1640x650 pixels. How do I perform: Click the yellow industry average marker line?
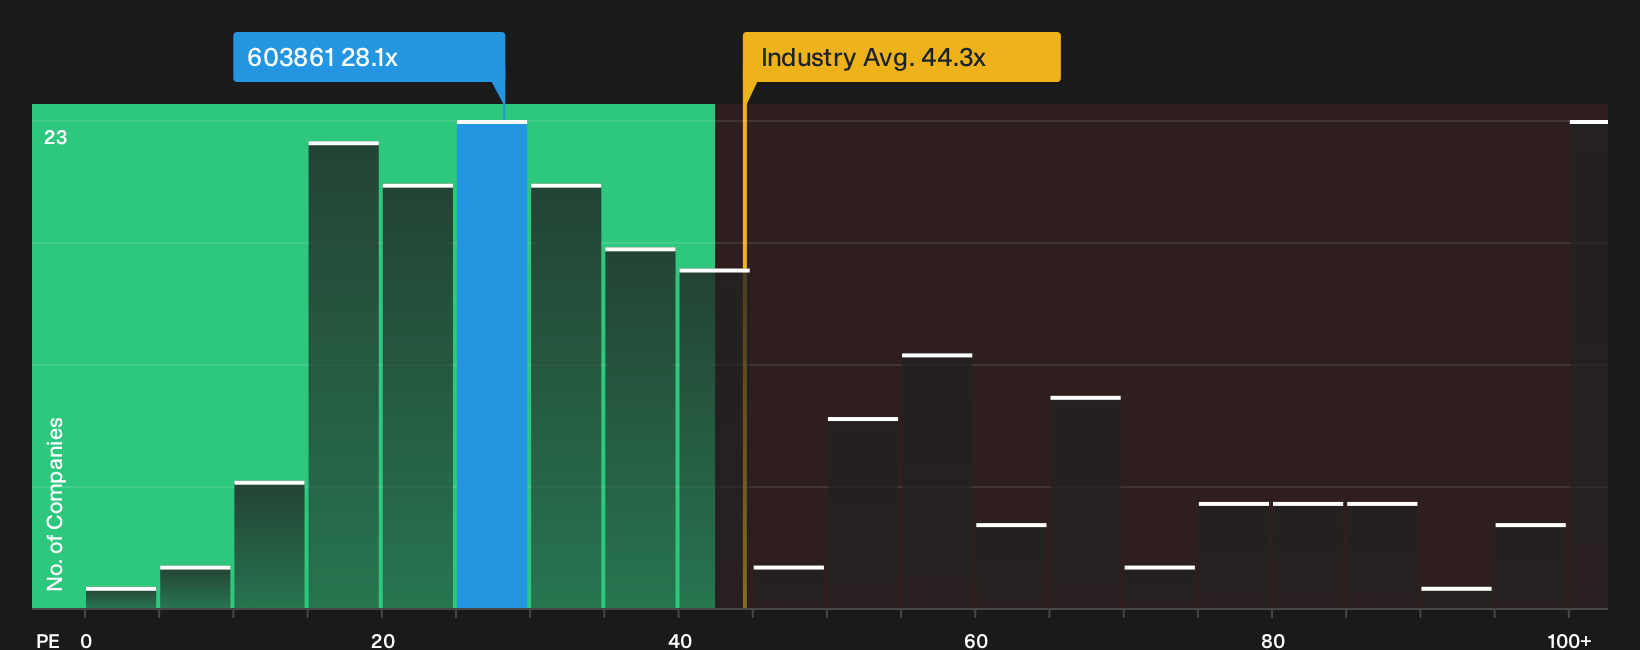(744, 345)
